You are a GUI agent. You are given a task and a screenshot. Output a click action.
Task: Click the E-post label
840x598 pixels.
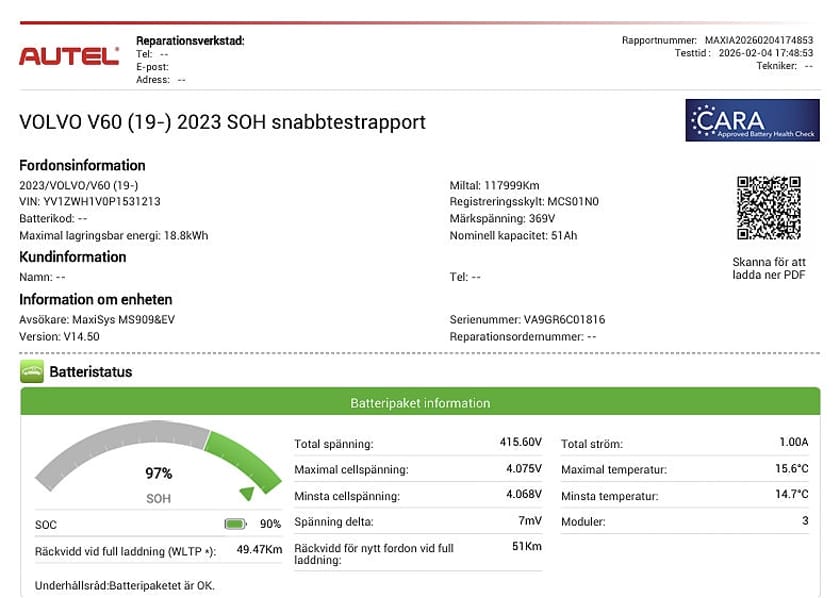click(x=152, y=67)
